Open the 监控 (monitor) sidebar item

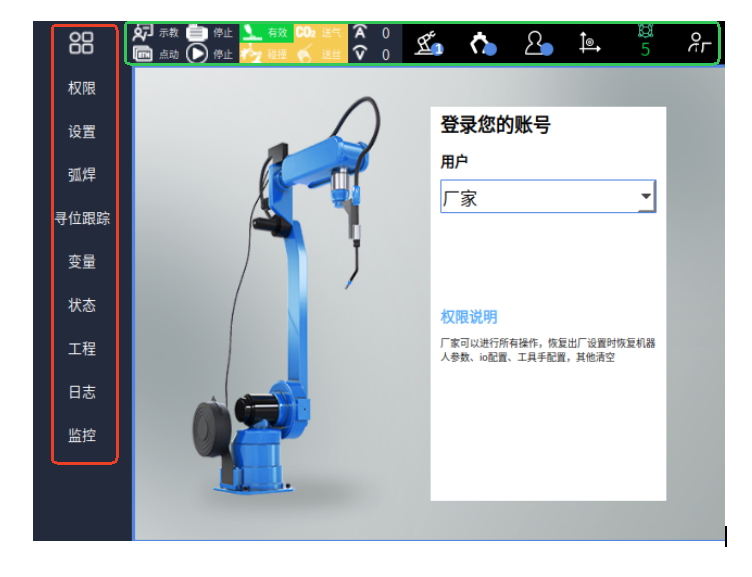[82, 435]
